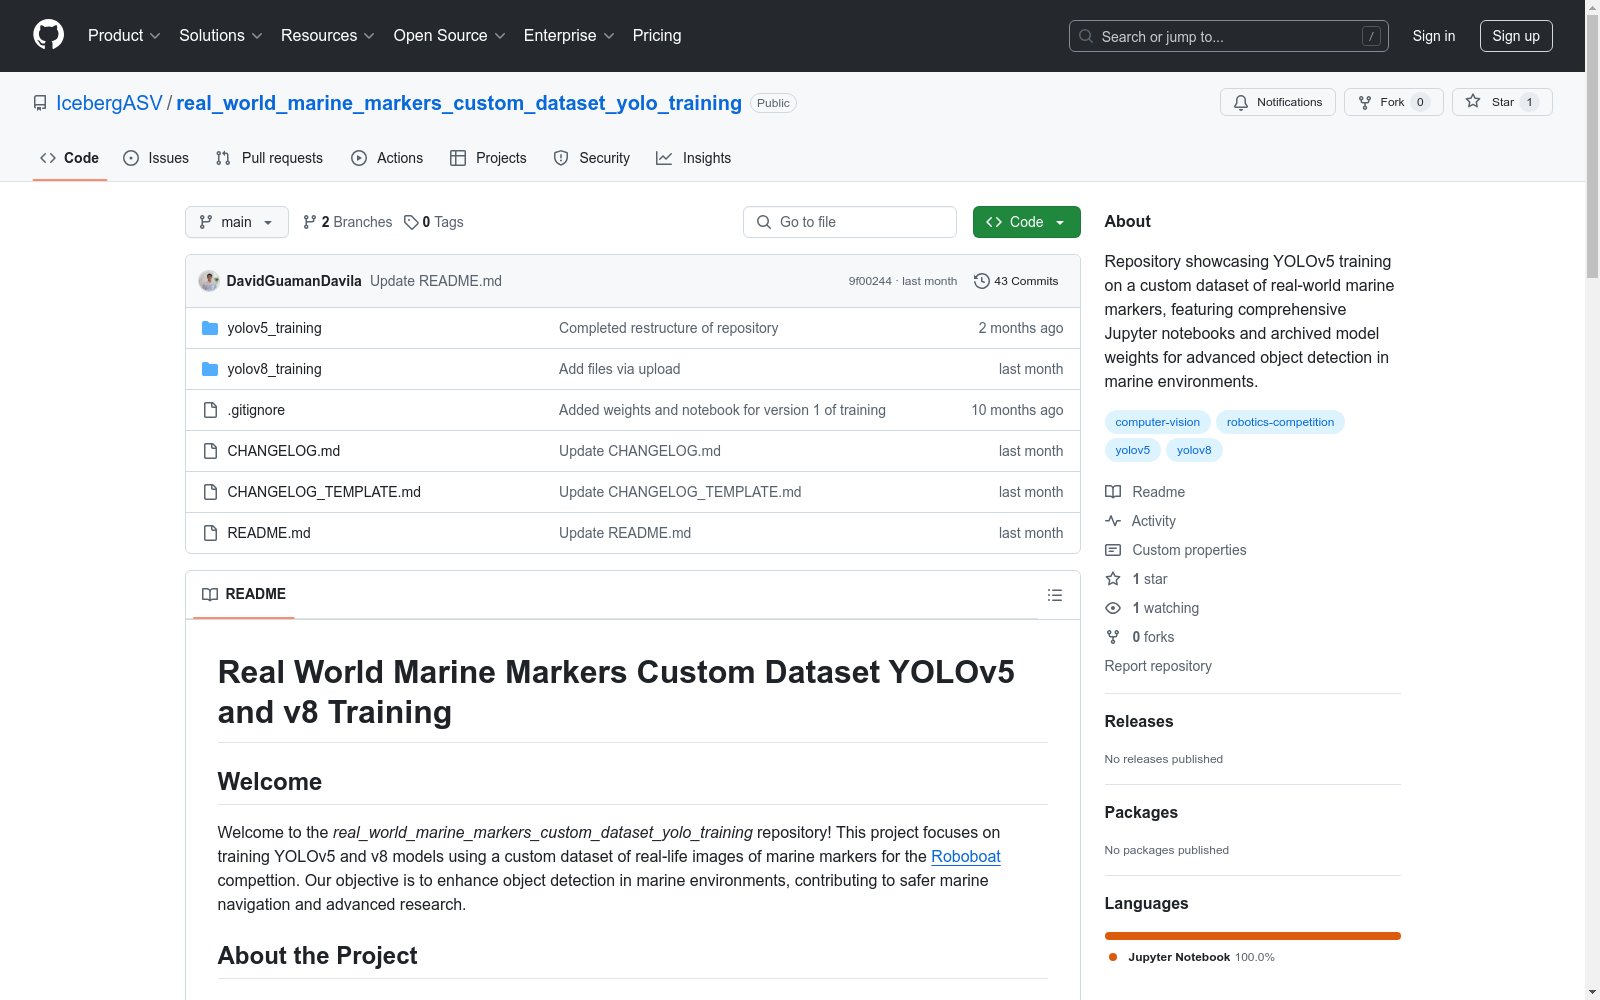The height and width of the screenshot is (1000, 1600).
Task: Click the repository icon before IcebergASV
Action: click(40, 103)
